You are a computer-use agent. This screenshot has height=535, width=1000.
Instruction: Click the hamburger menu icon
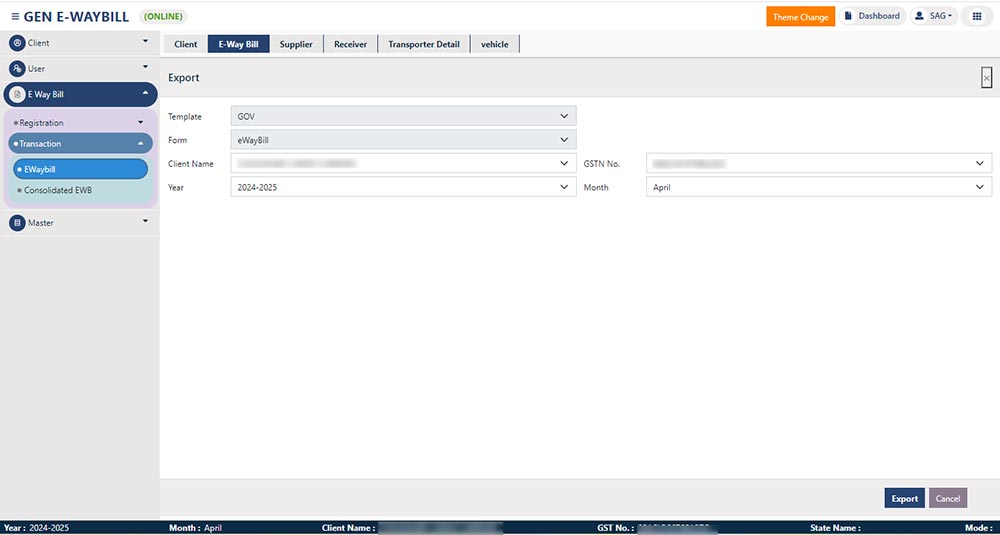[x=15, y=16]
